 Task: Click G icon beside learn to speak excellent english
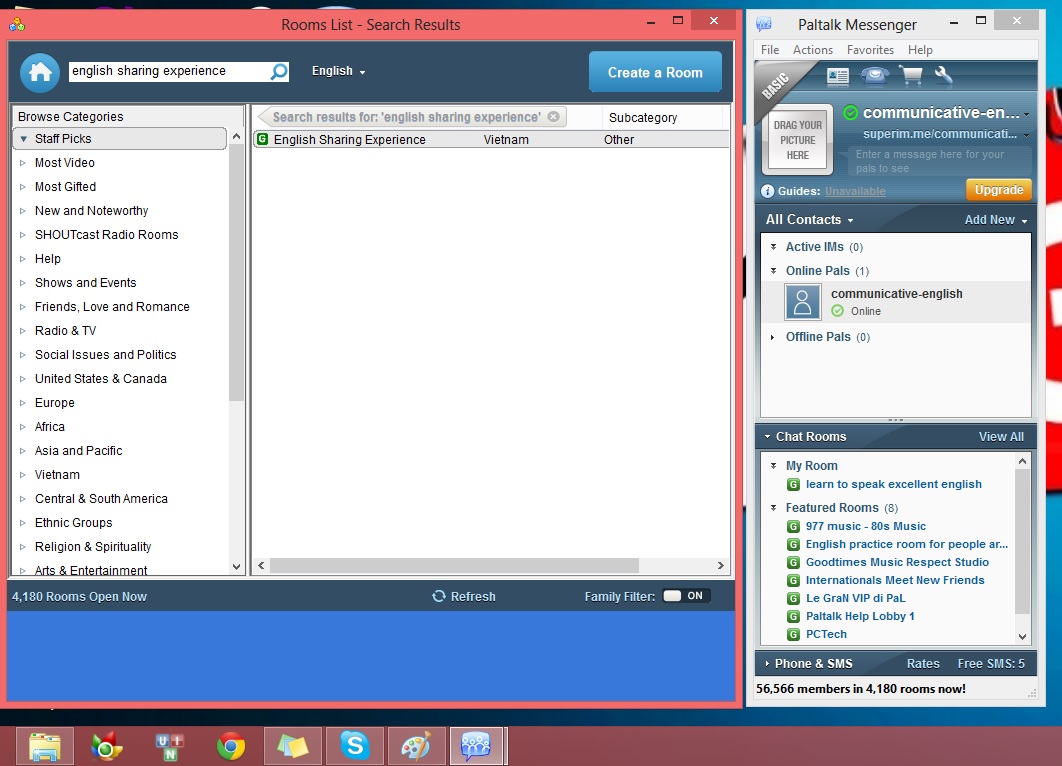click(793, 484)
